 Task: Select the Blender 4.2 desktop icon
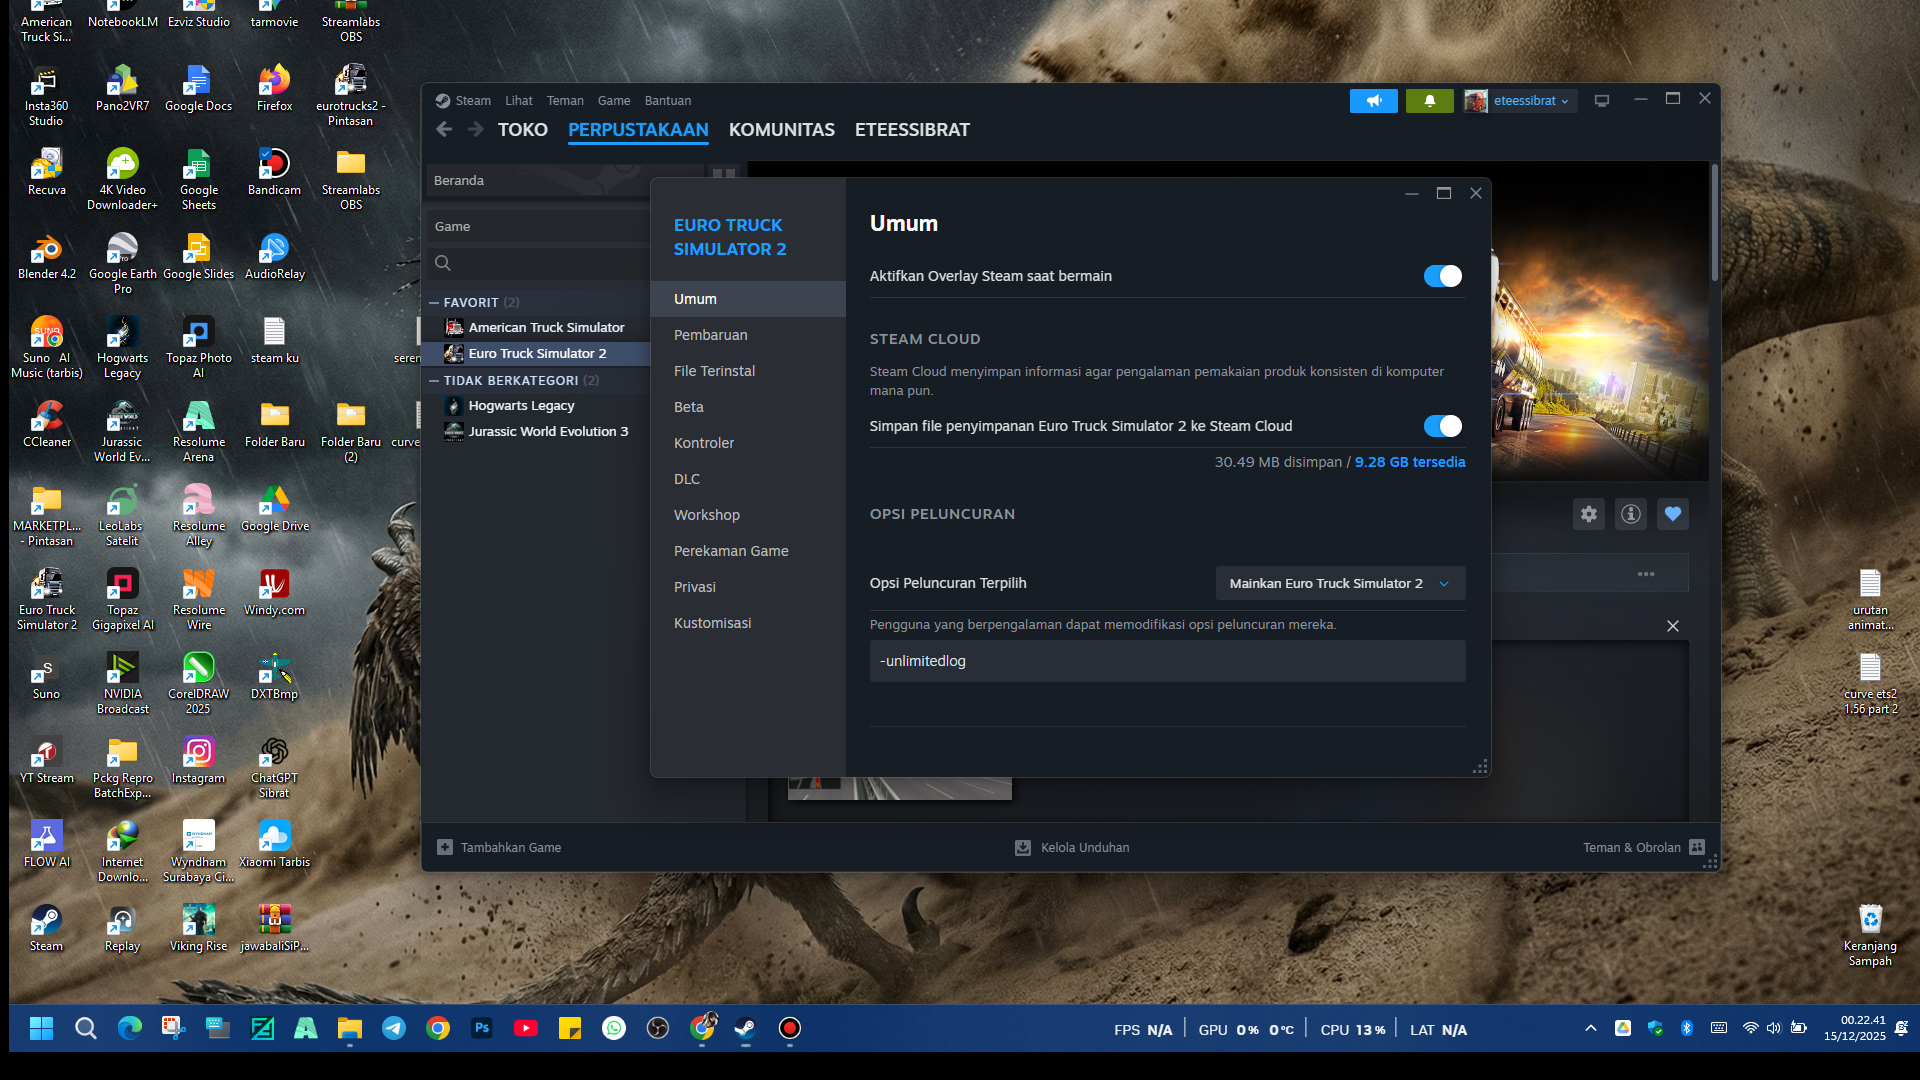47,257
